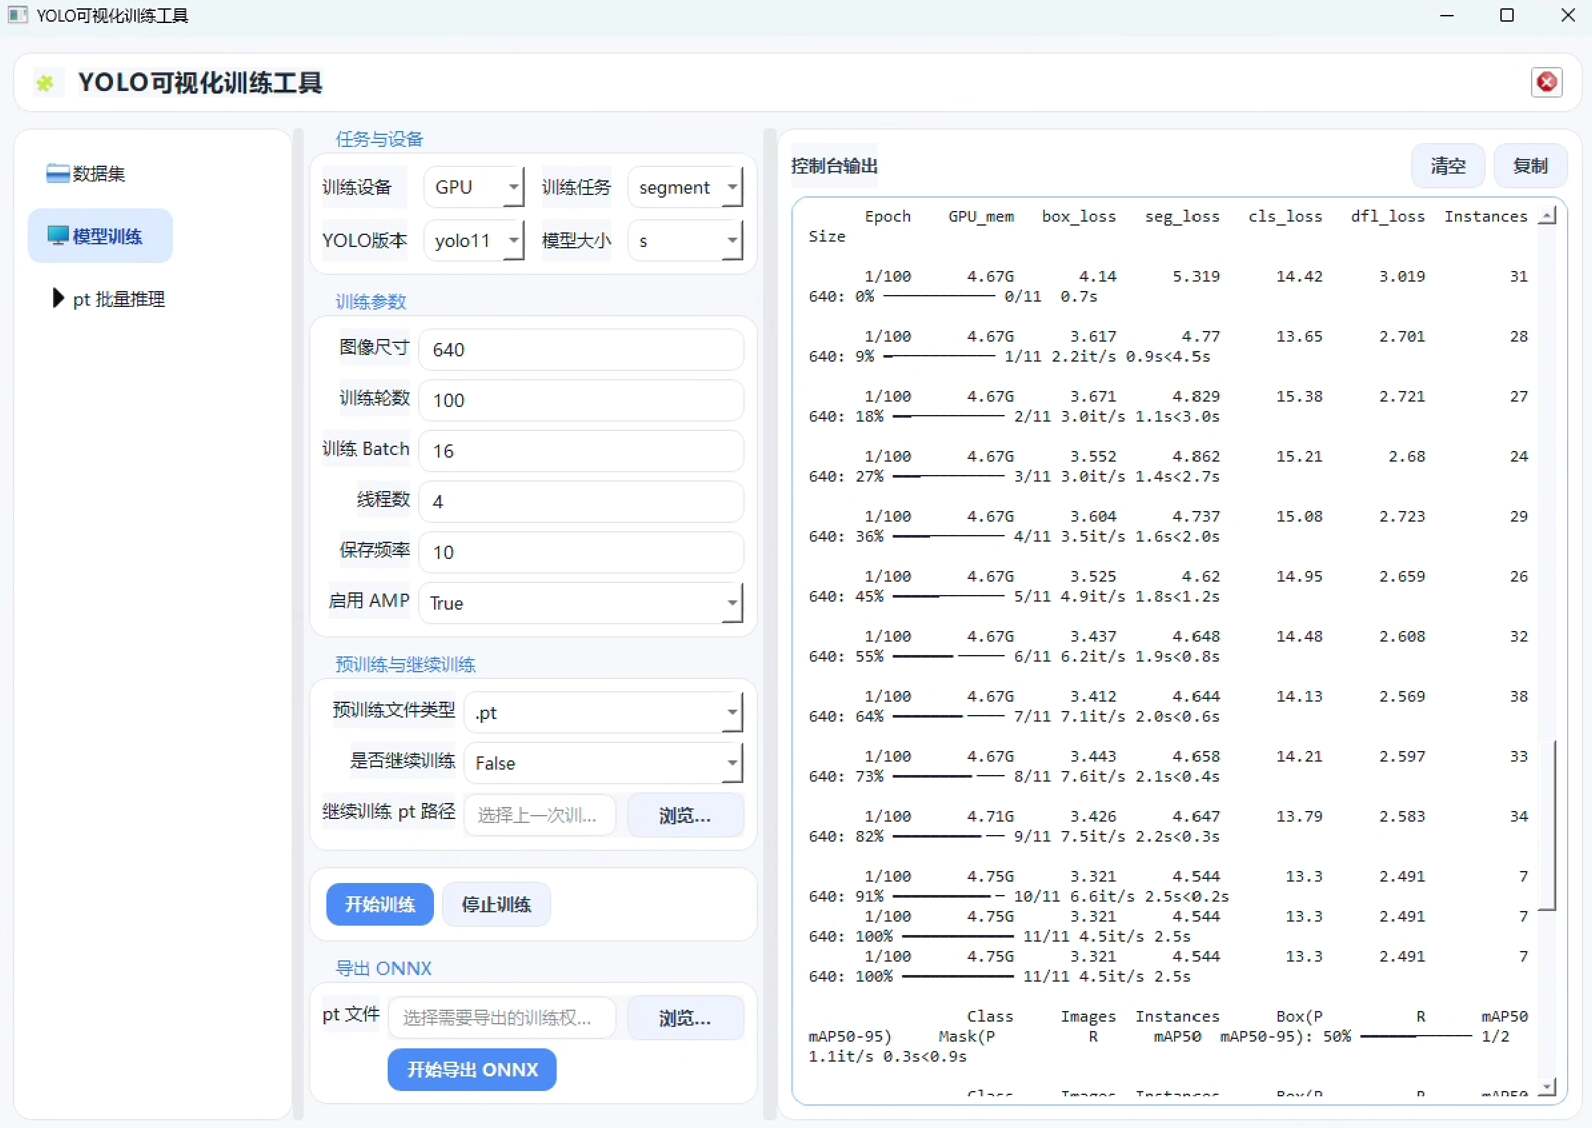This screenshot has height=1128, width=1592.
Task: Browse for the ONNX export pt file
Action: click(x=686, y=1018)
